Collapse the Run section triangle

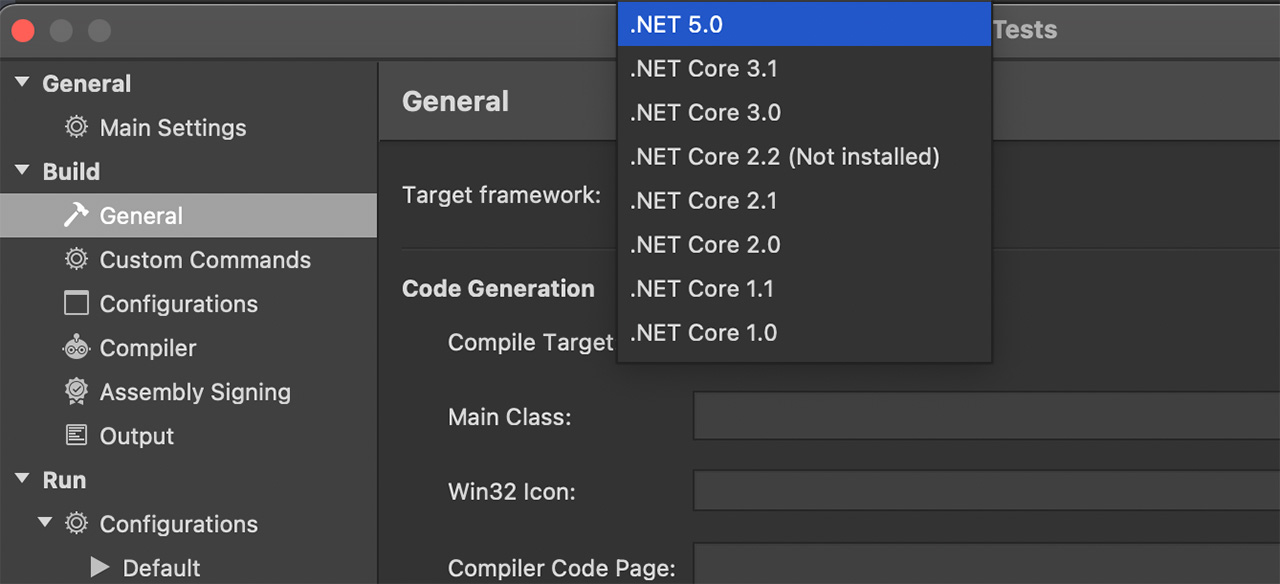click(22, 480)
